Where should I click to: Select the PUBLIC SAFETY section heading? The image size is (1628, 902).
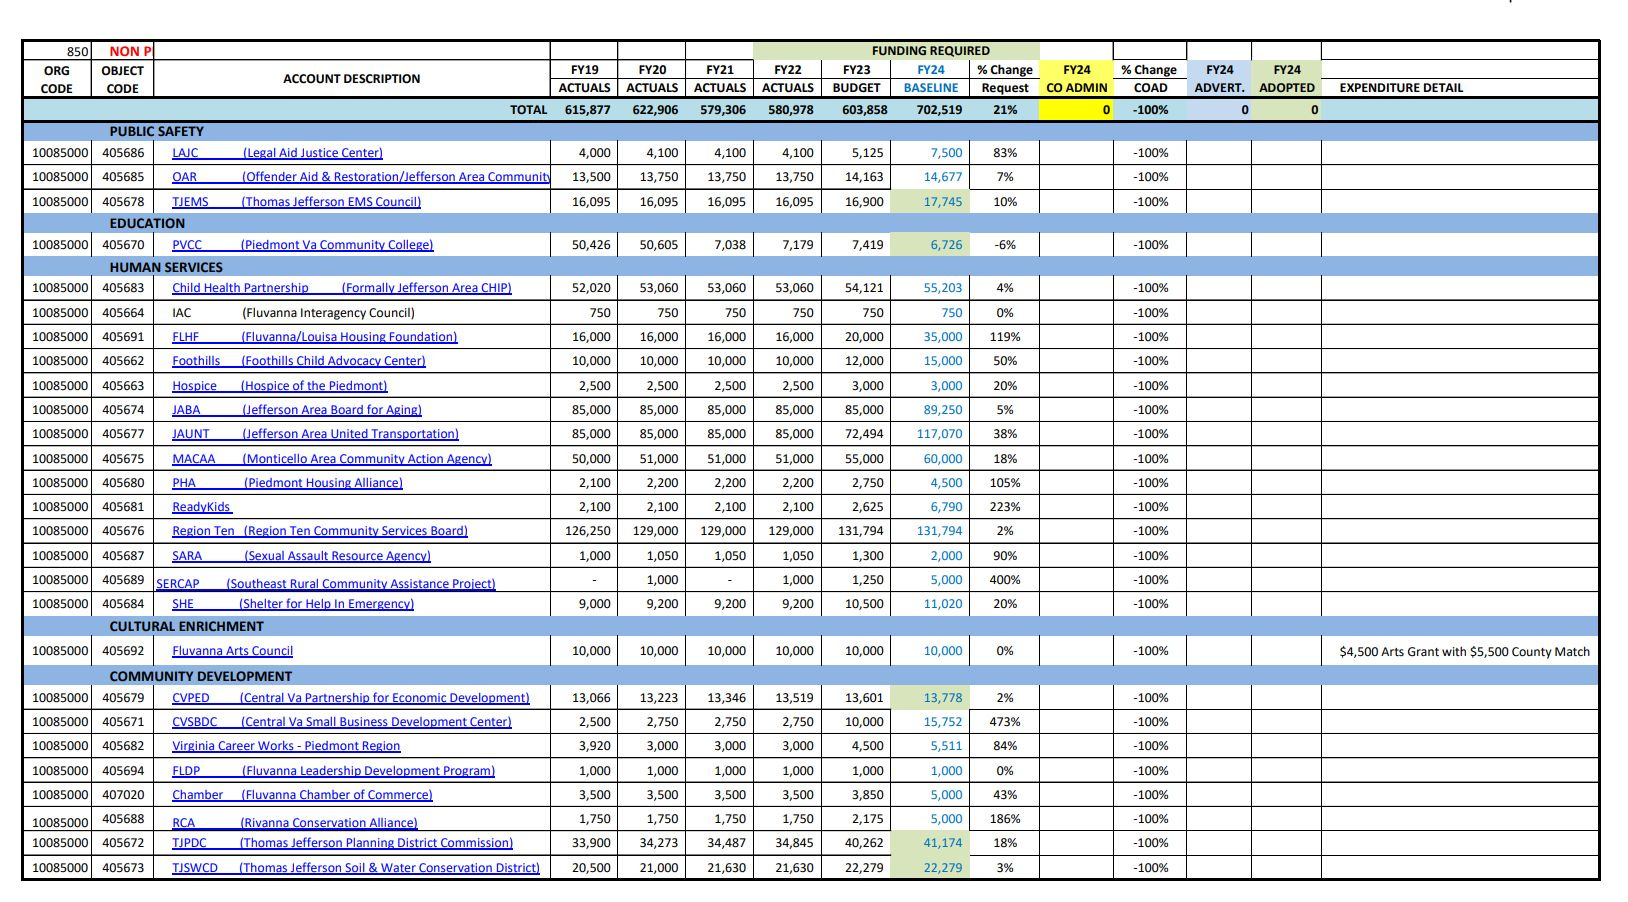156,132
